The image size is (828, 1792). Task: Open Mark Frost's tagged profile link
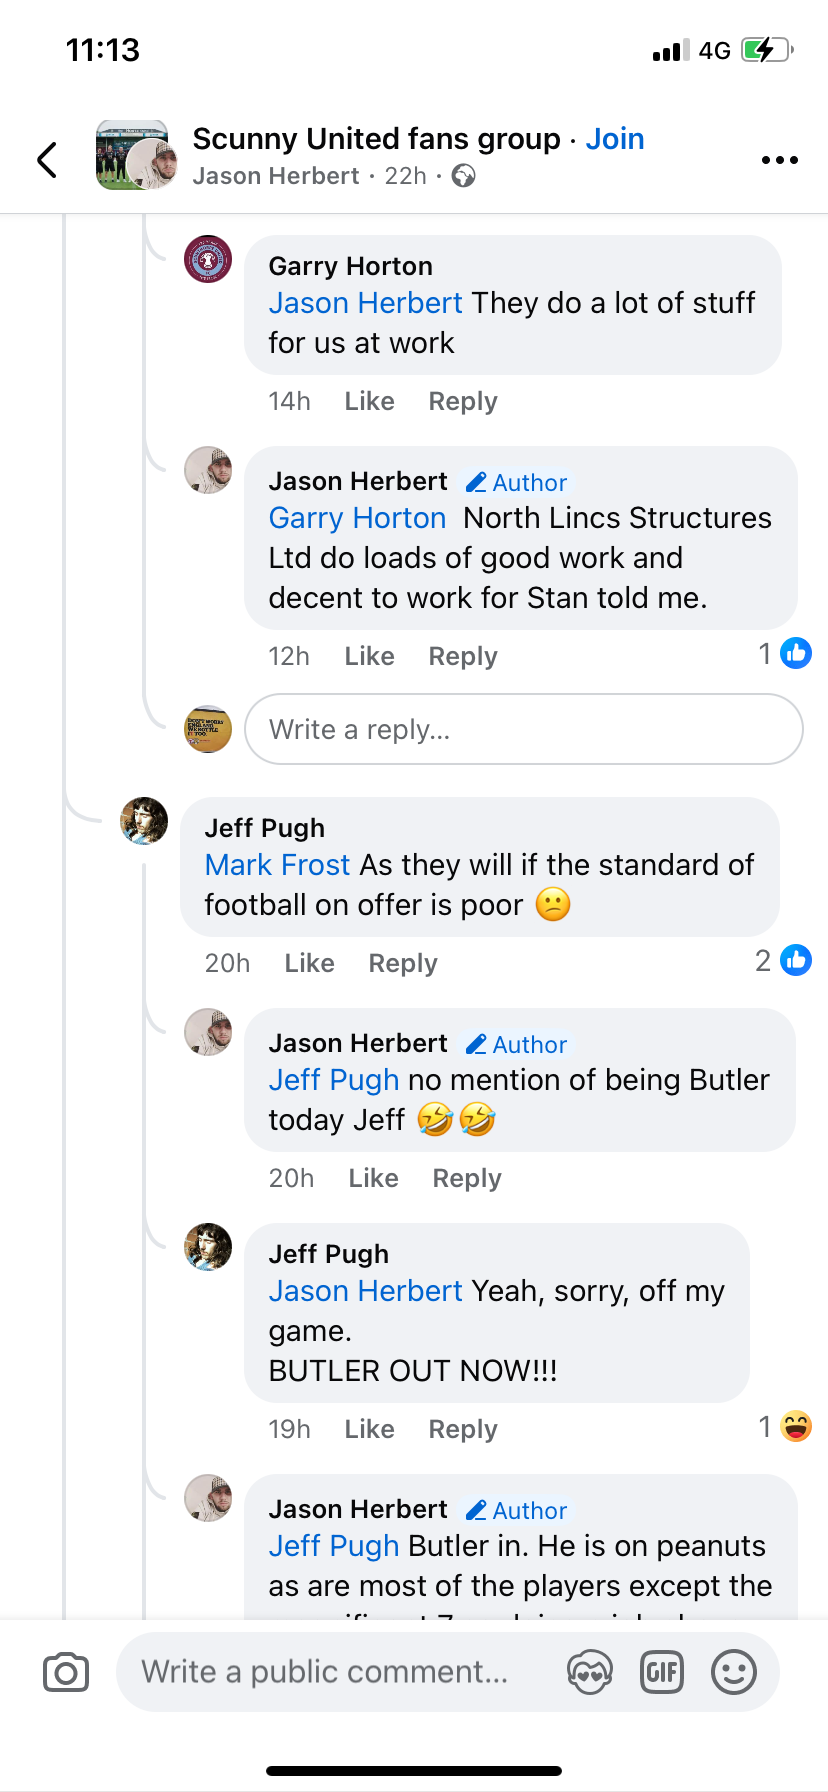(277, 865)
